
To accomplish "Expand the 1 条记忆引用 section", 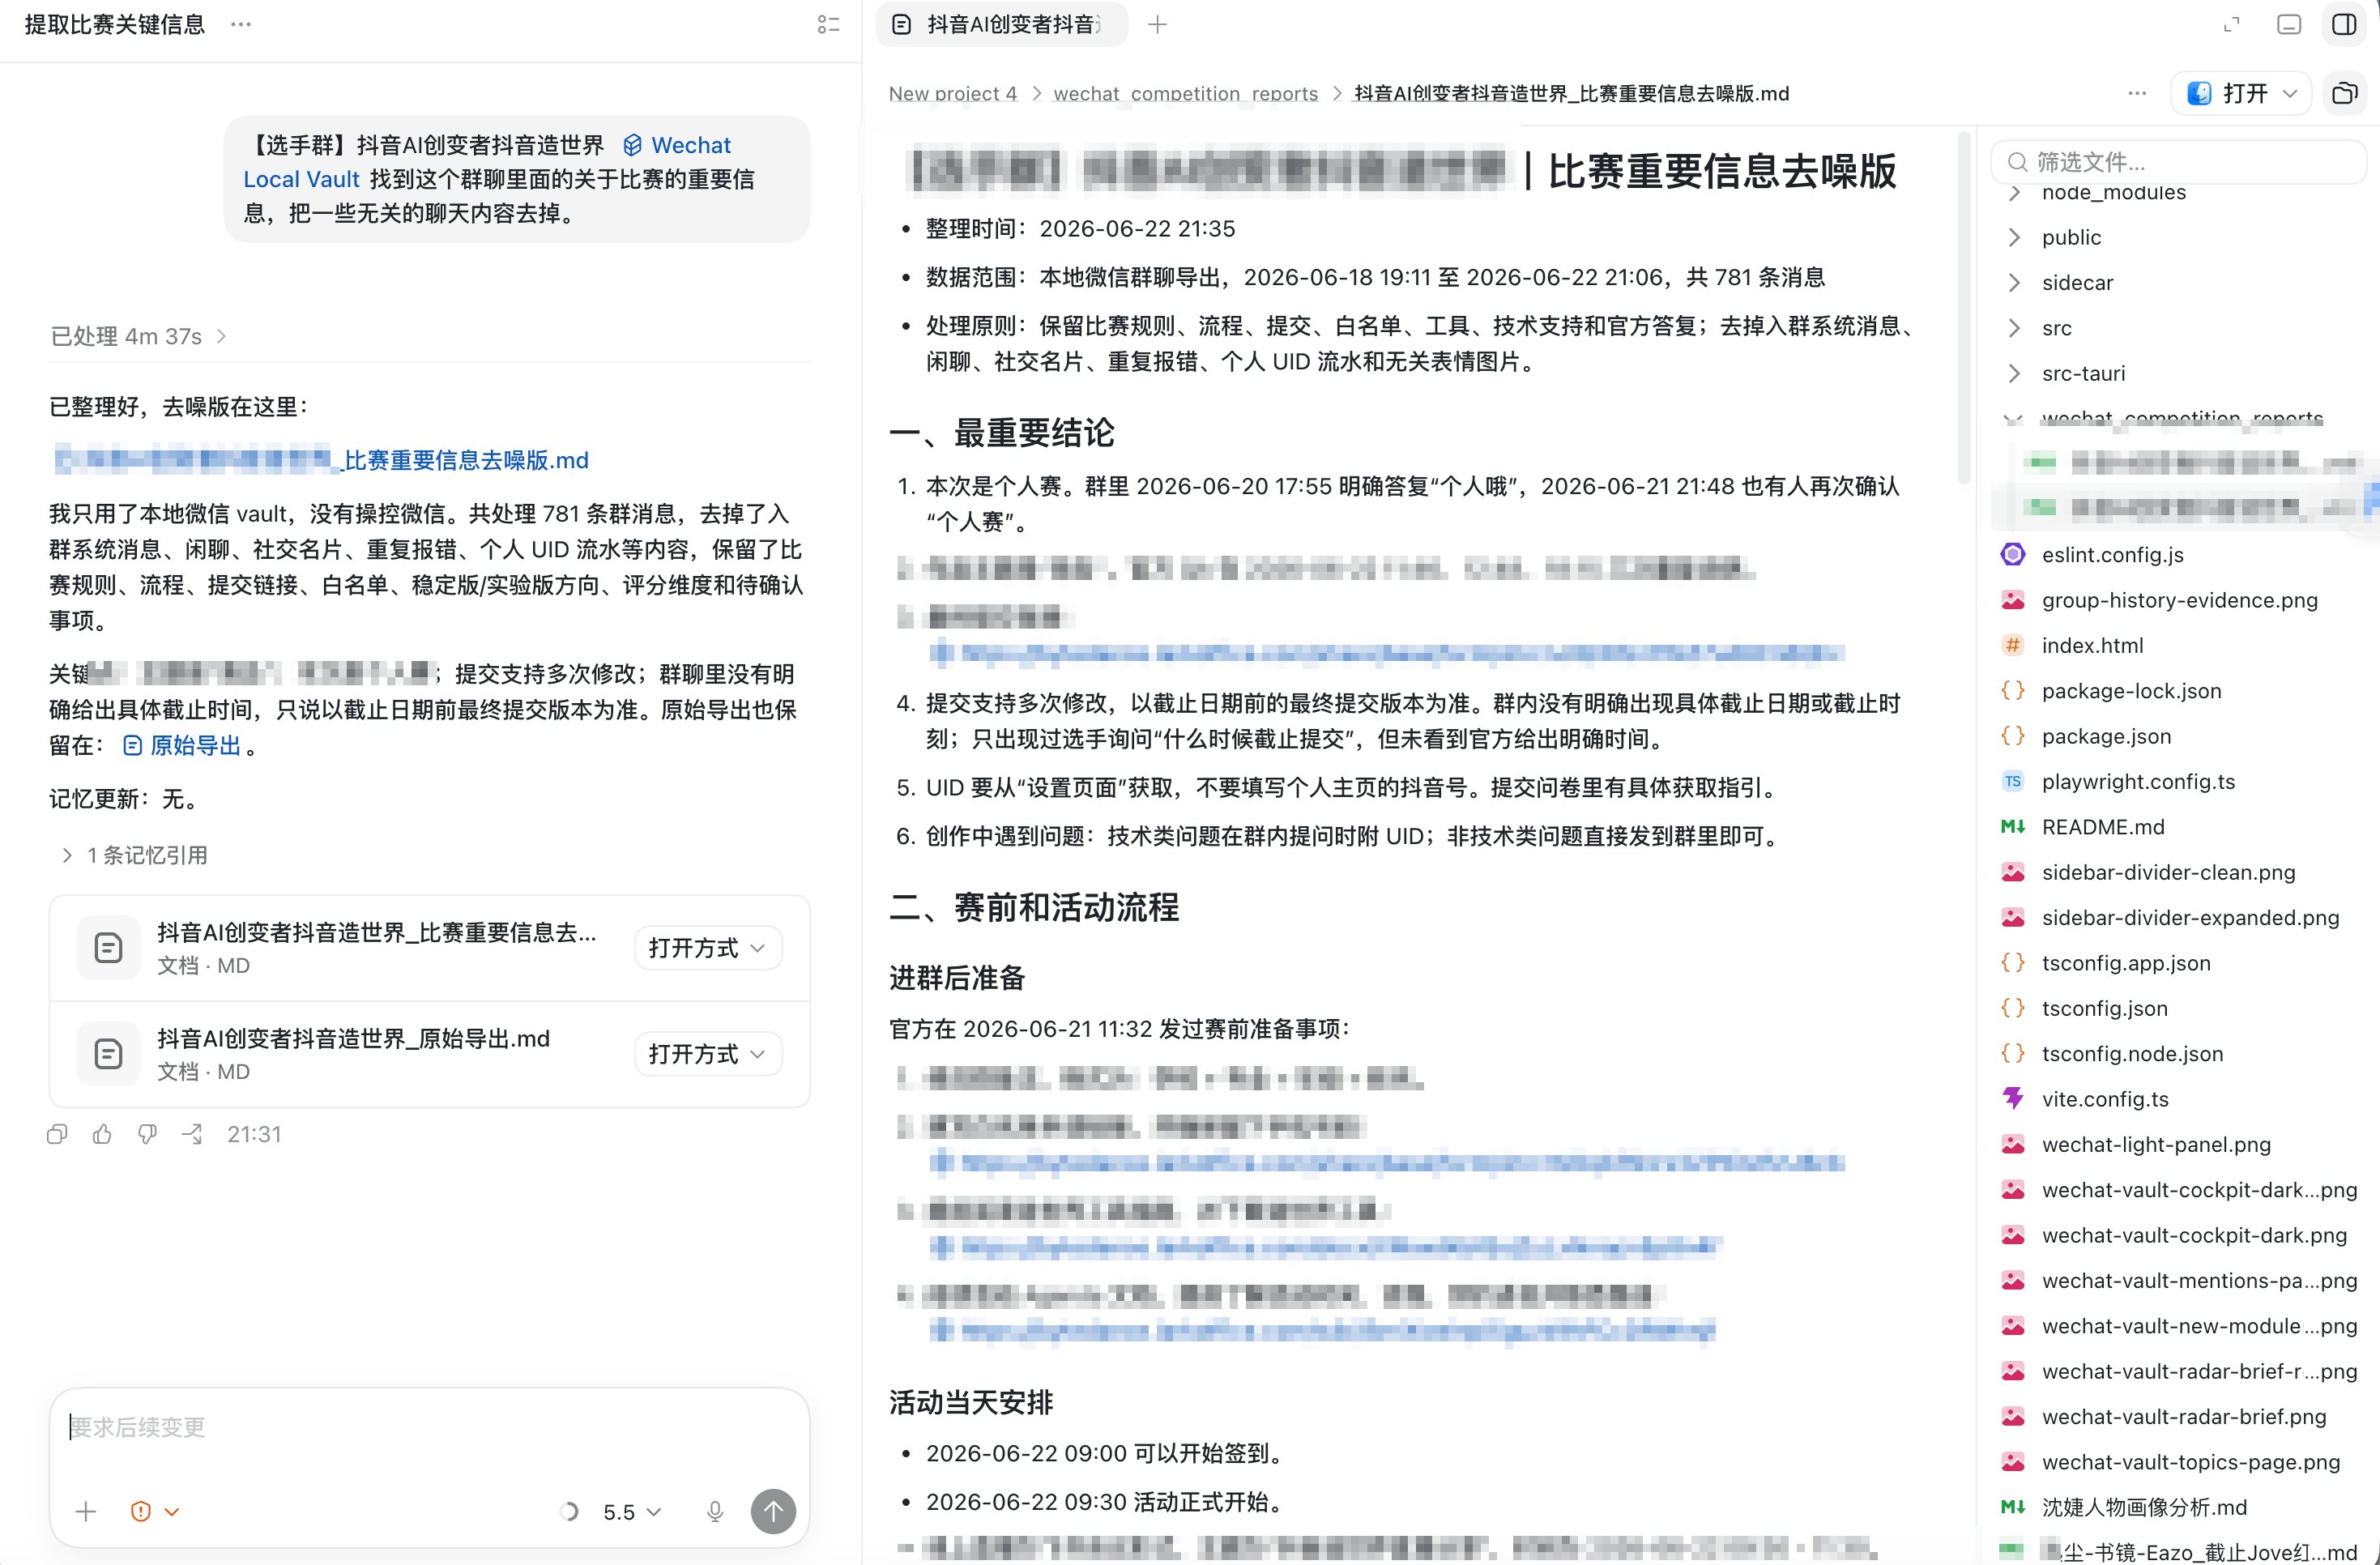I will pos(135,855).
